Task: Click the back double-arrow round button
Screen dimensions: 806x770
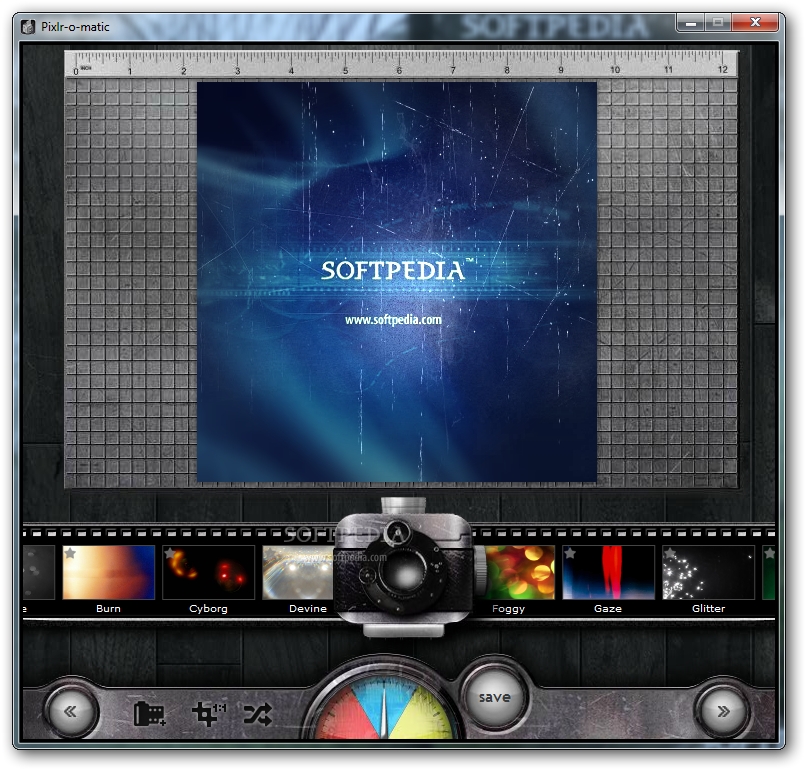Action: pyautogui.click(x=71, y=712)
